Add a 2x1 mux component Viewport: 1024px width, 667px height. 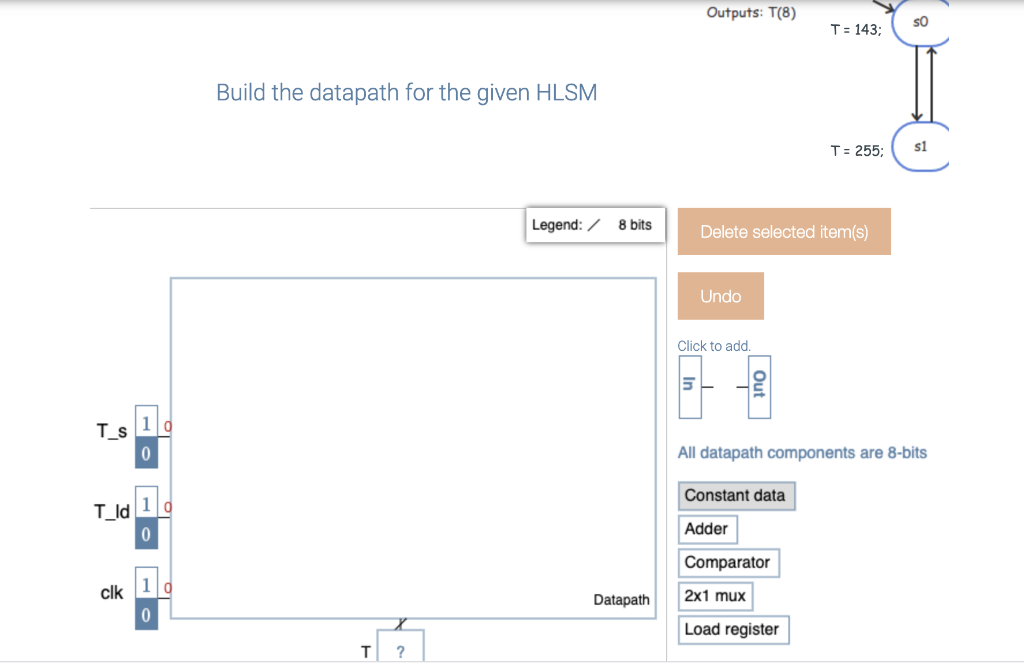pos(716,596)
